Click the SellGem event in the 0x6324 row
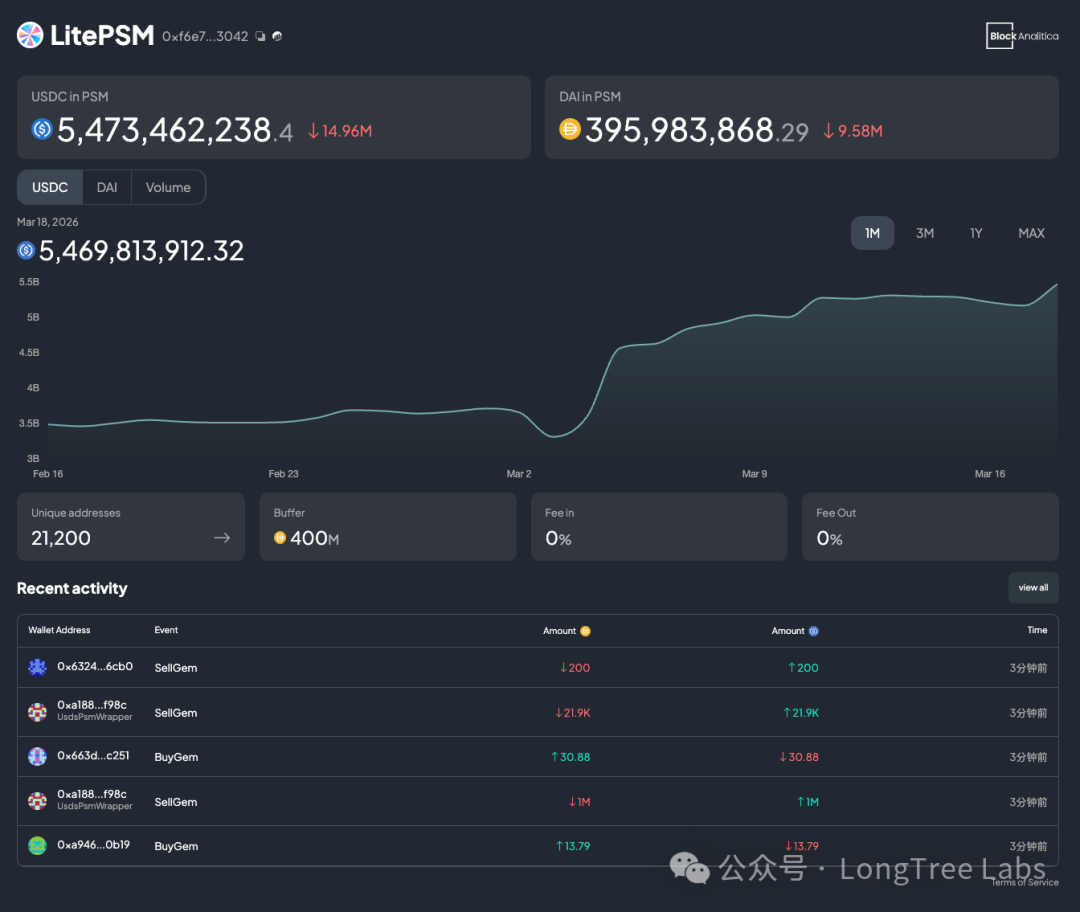1080x912 pixels. pyautogui.click(x=176, y=668)
